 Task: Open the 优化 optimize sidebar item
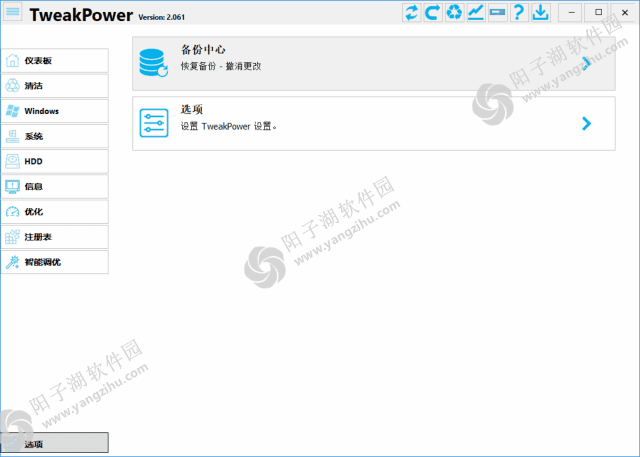(x=55, y=212)
